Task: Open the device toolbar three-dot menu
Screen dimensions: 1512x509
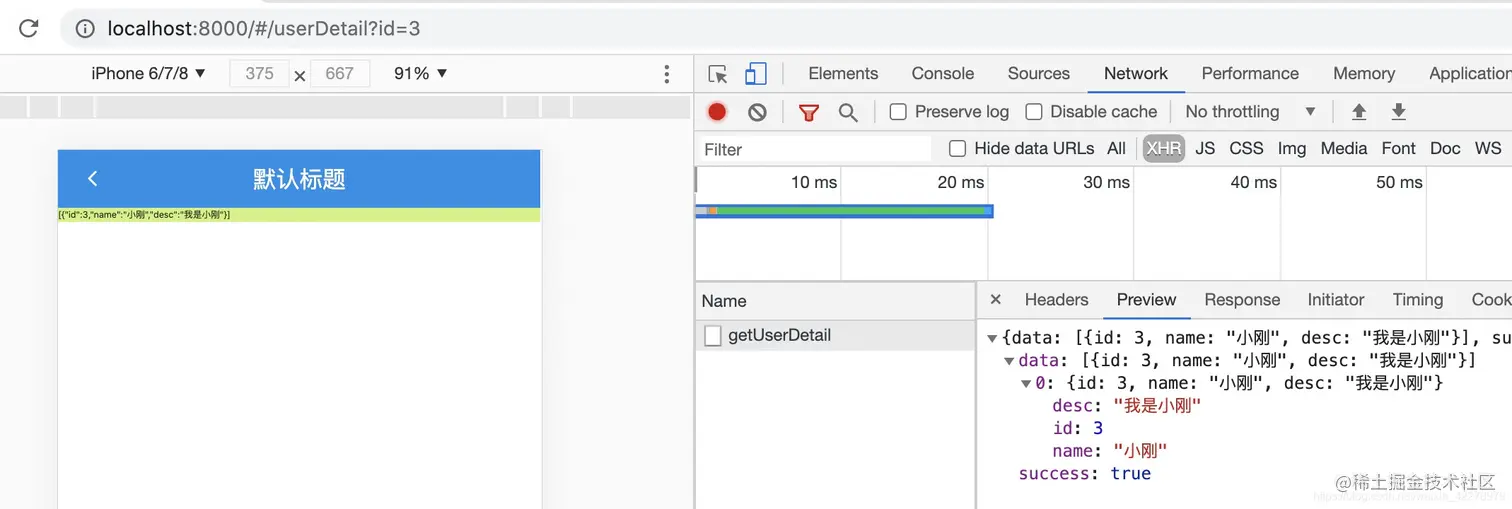Action: (667, 74)
